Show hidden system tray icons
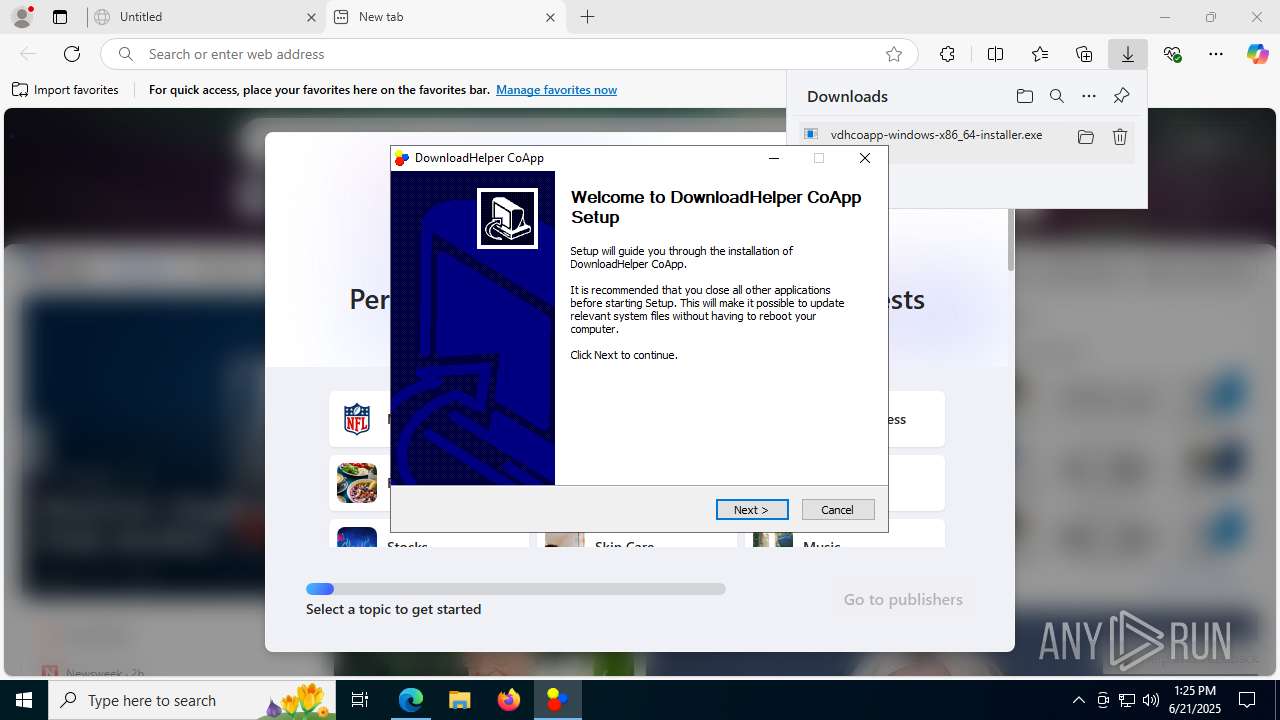 [1078, 700]
